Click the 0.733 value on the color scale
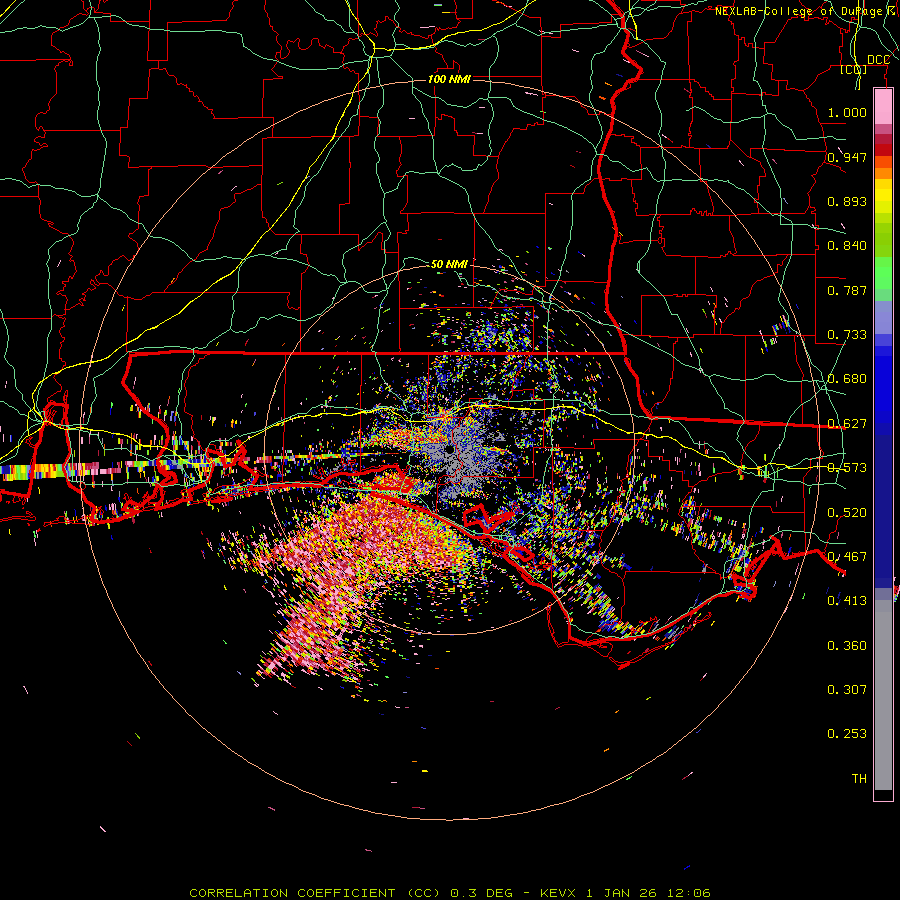Viewport: 900px width, 900px height. coord(847,335)
